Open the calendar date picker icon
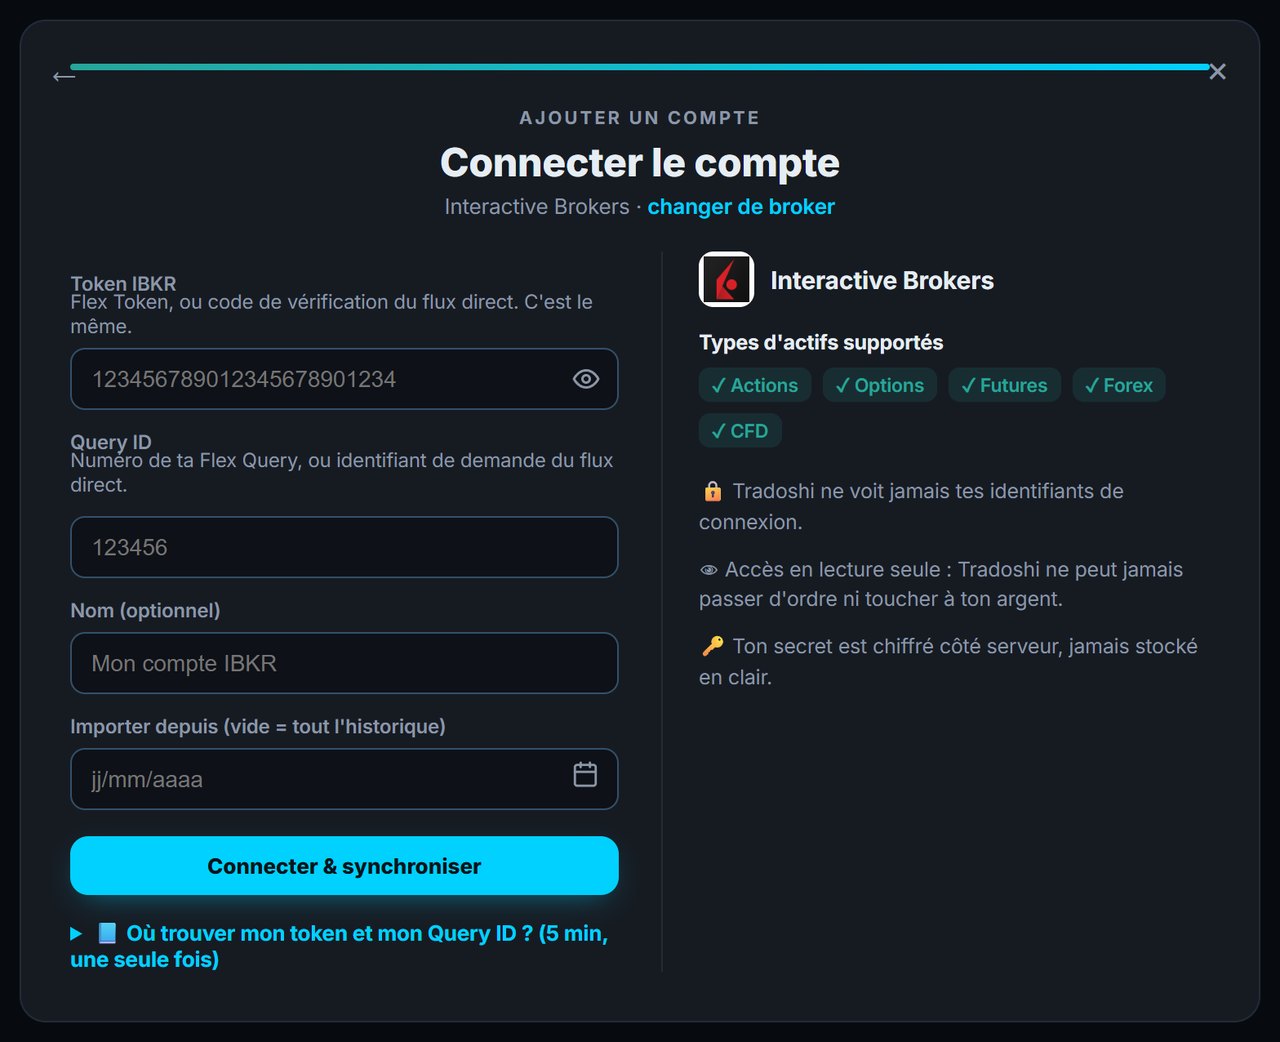 585,774
